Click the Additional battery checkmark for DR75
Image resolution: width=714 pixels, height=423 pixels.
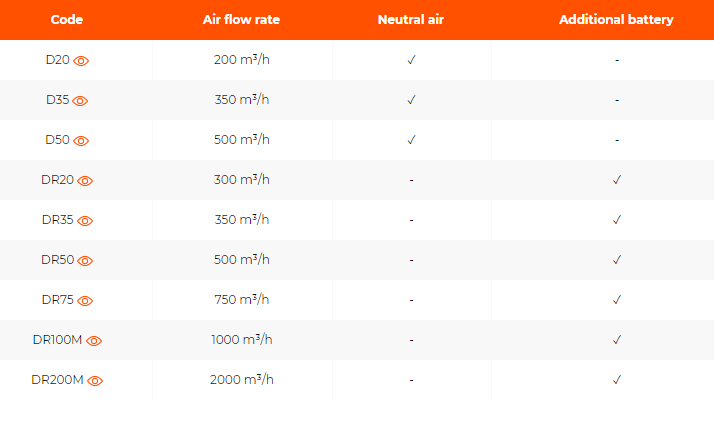pyautogui.click(x=617, y=300)
